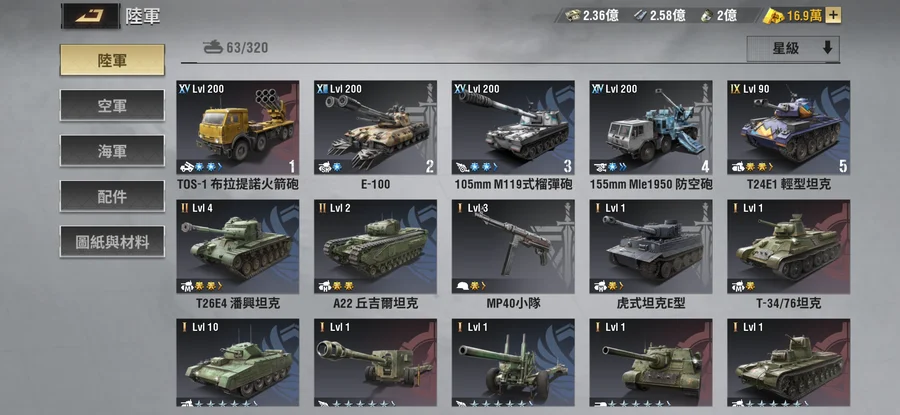This screenshot has width=900, height=415.
Task: Open the 圖紙與材料 tab
Action: (112, 242)
